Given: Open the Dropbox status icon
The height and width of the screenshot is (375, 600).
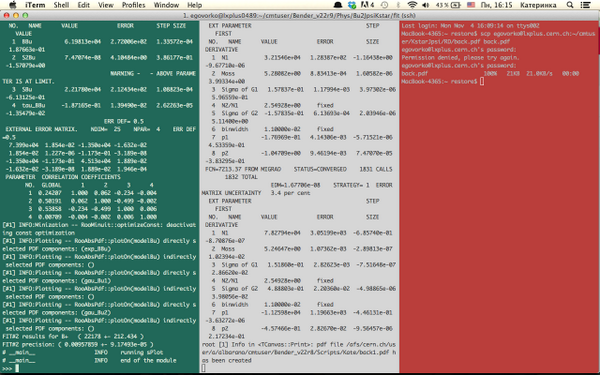Looking at the screenshot, I should (352, 5).
